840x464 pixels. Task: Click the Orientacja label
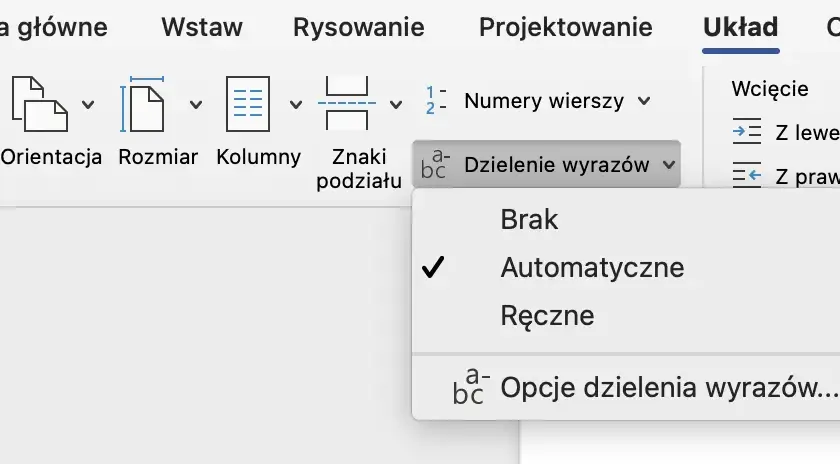(51, 157)
